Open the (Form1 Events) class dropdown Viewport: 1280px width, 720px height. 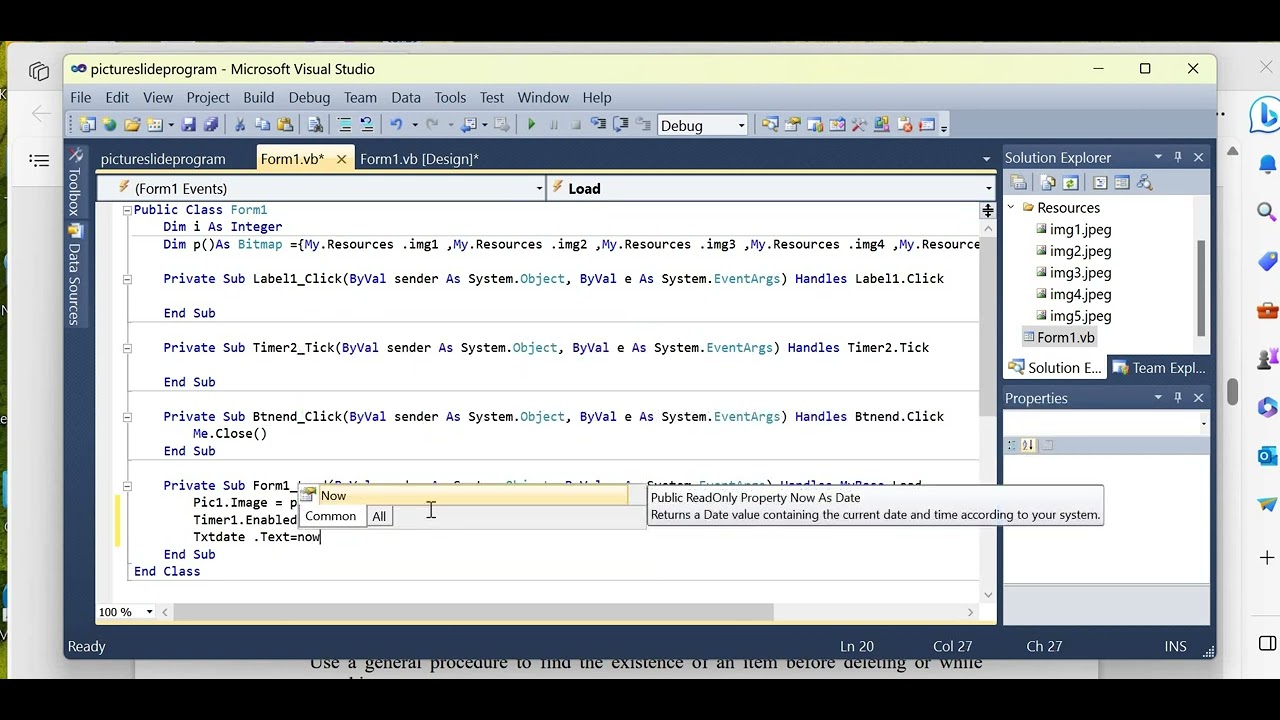tap(539, 188)
